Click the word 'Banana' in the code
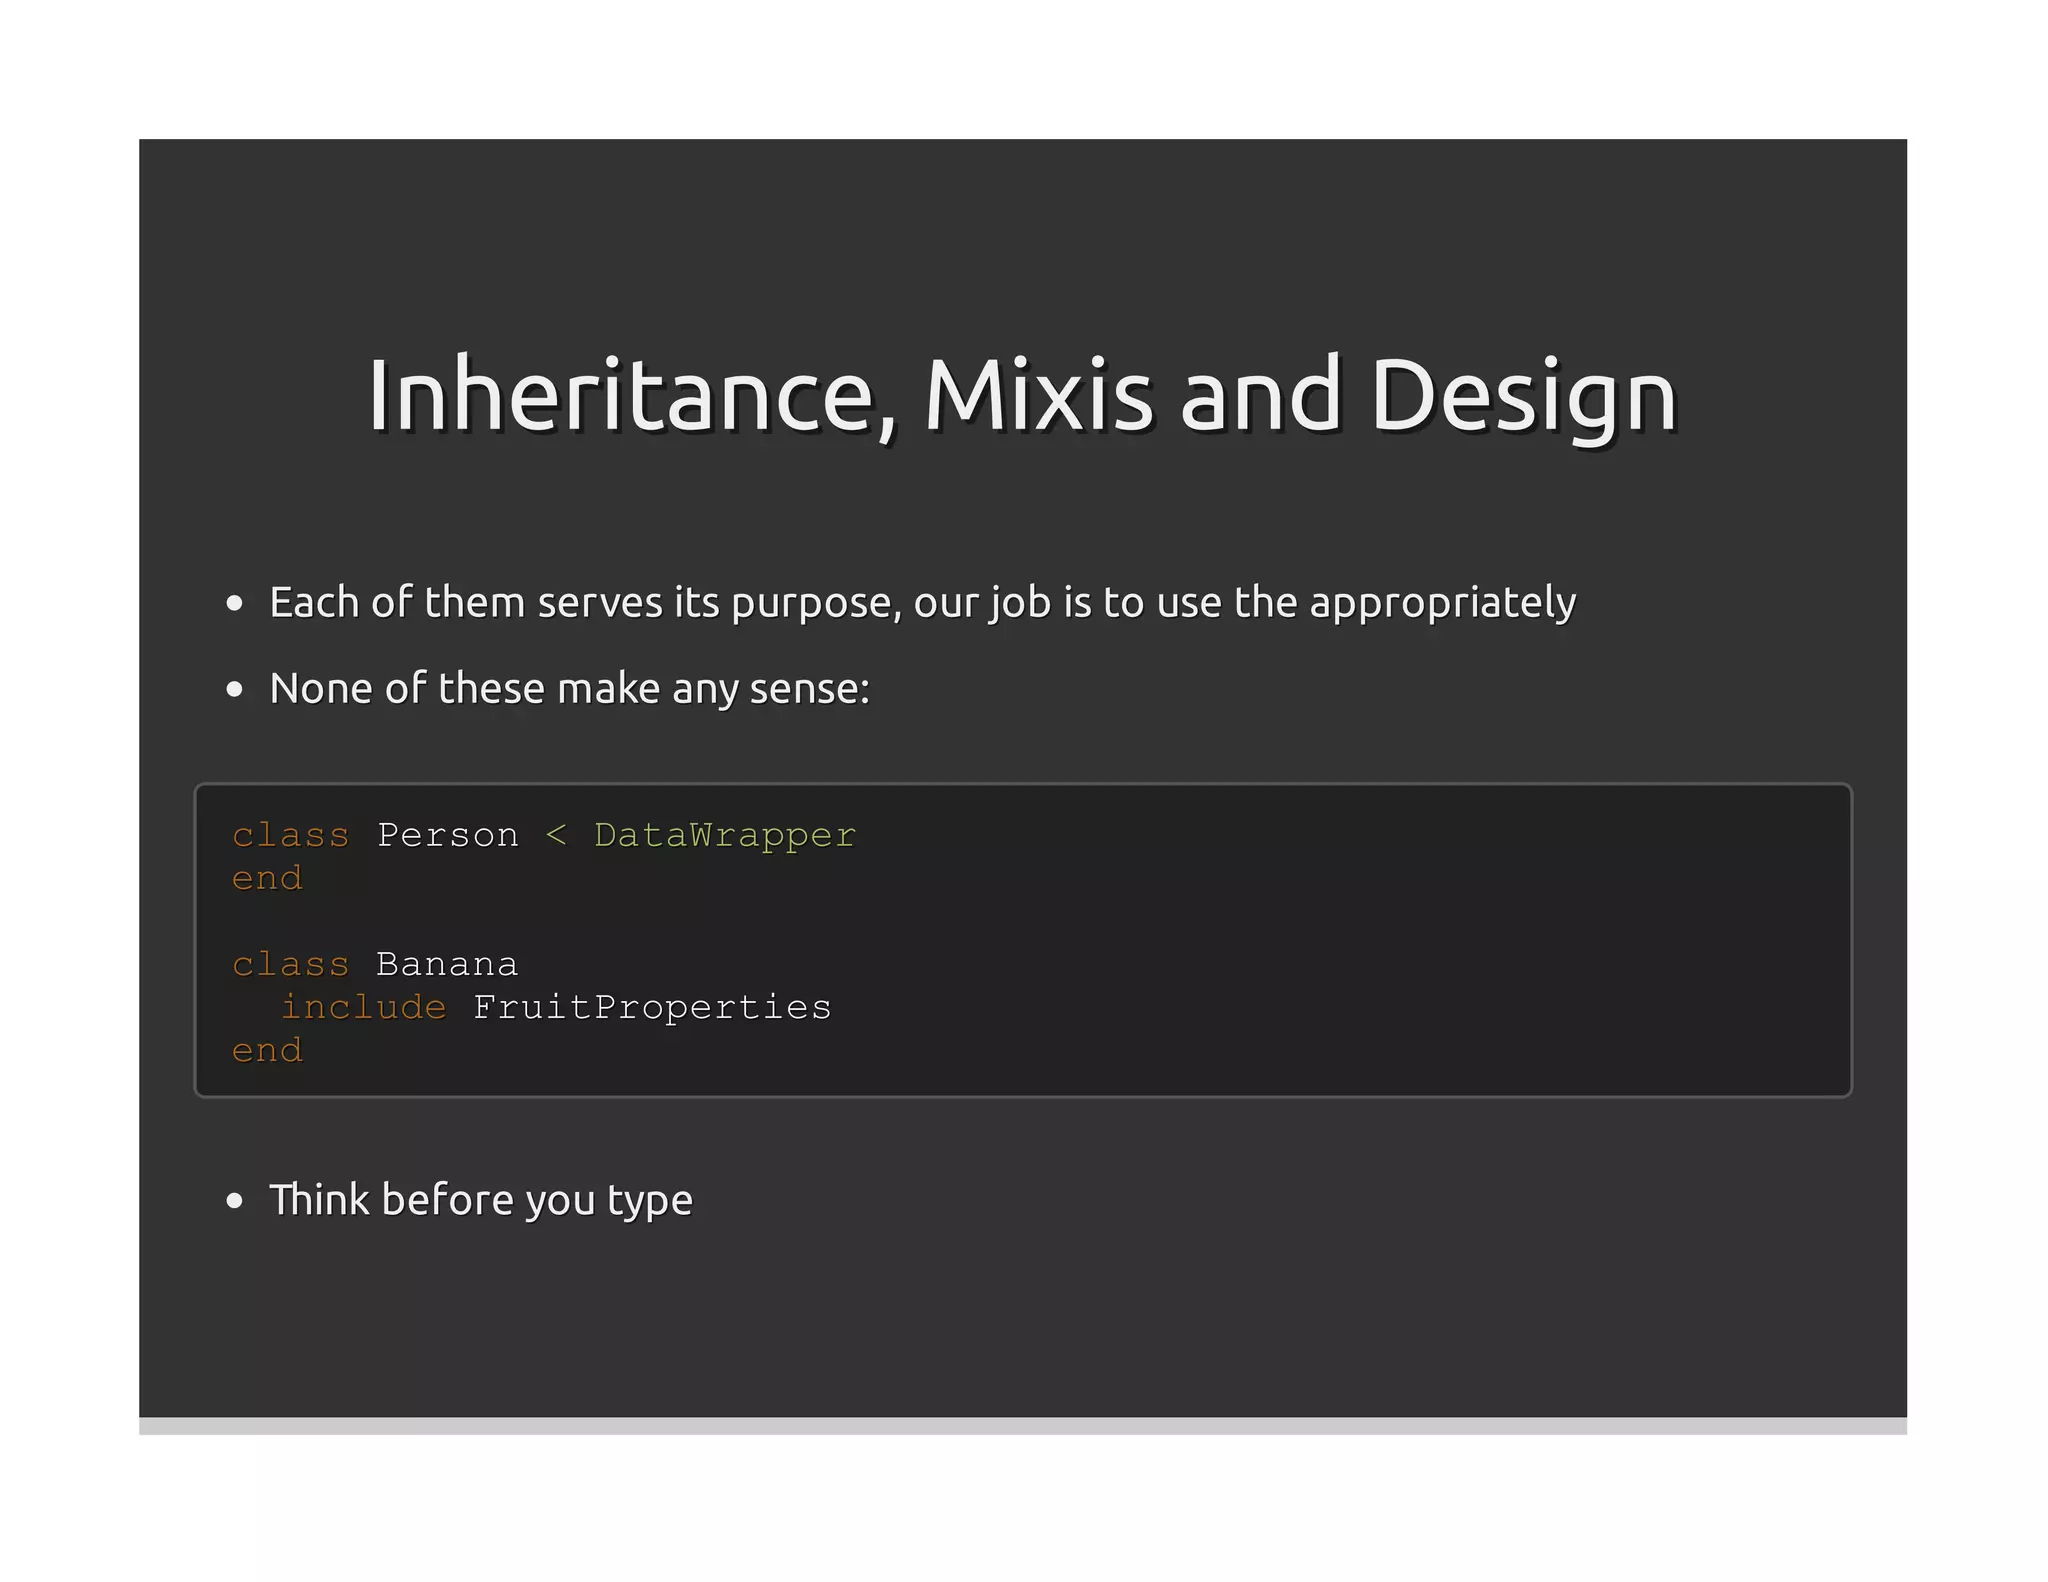2048x1582 pixels. (x=447, y=964)
